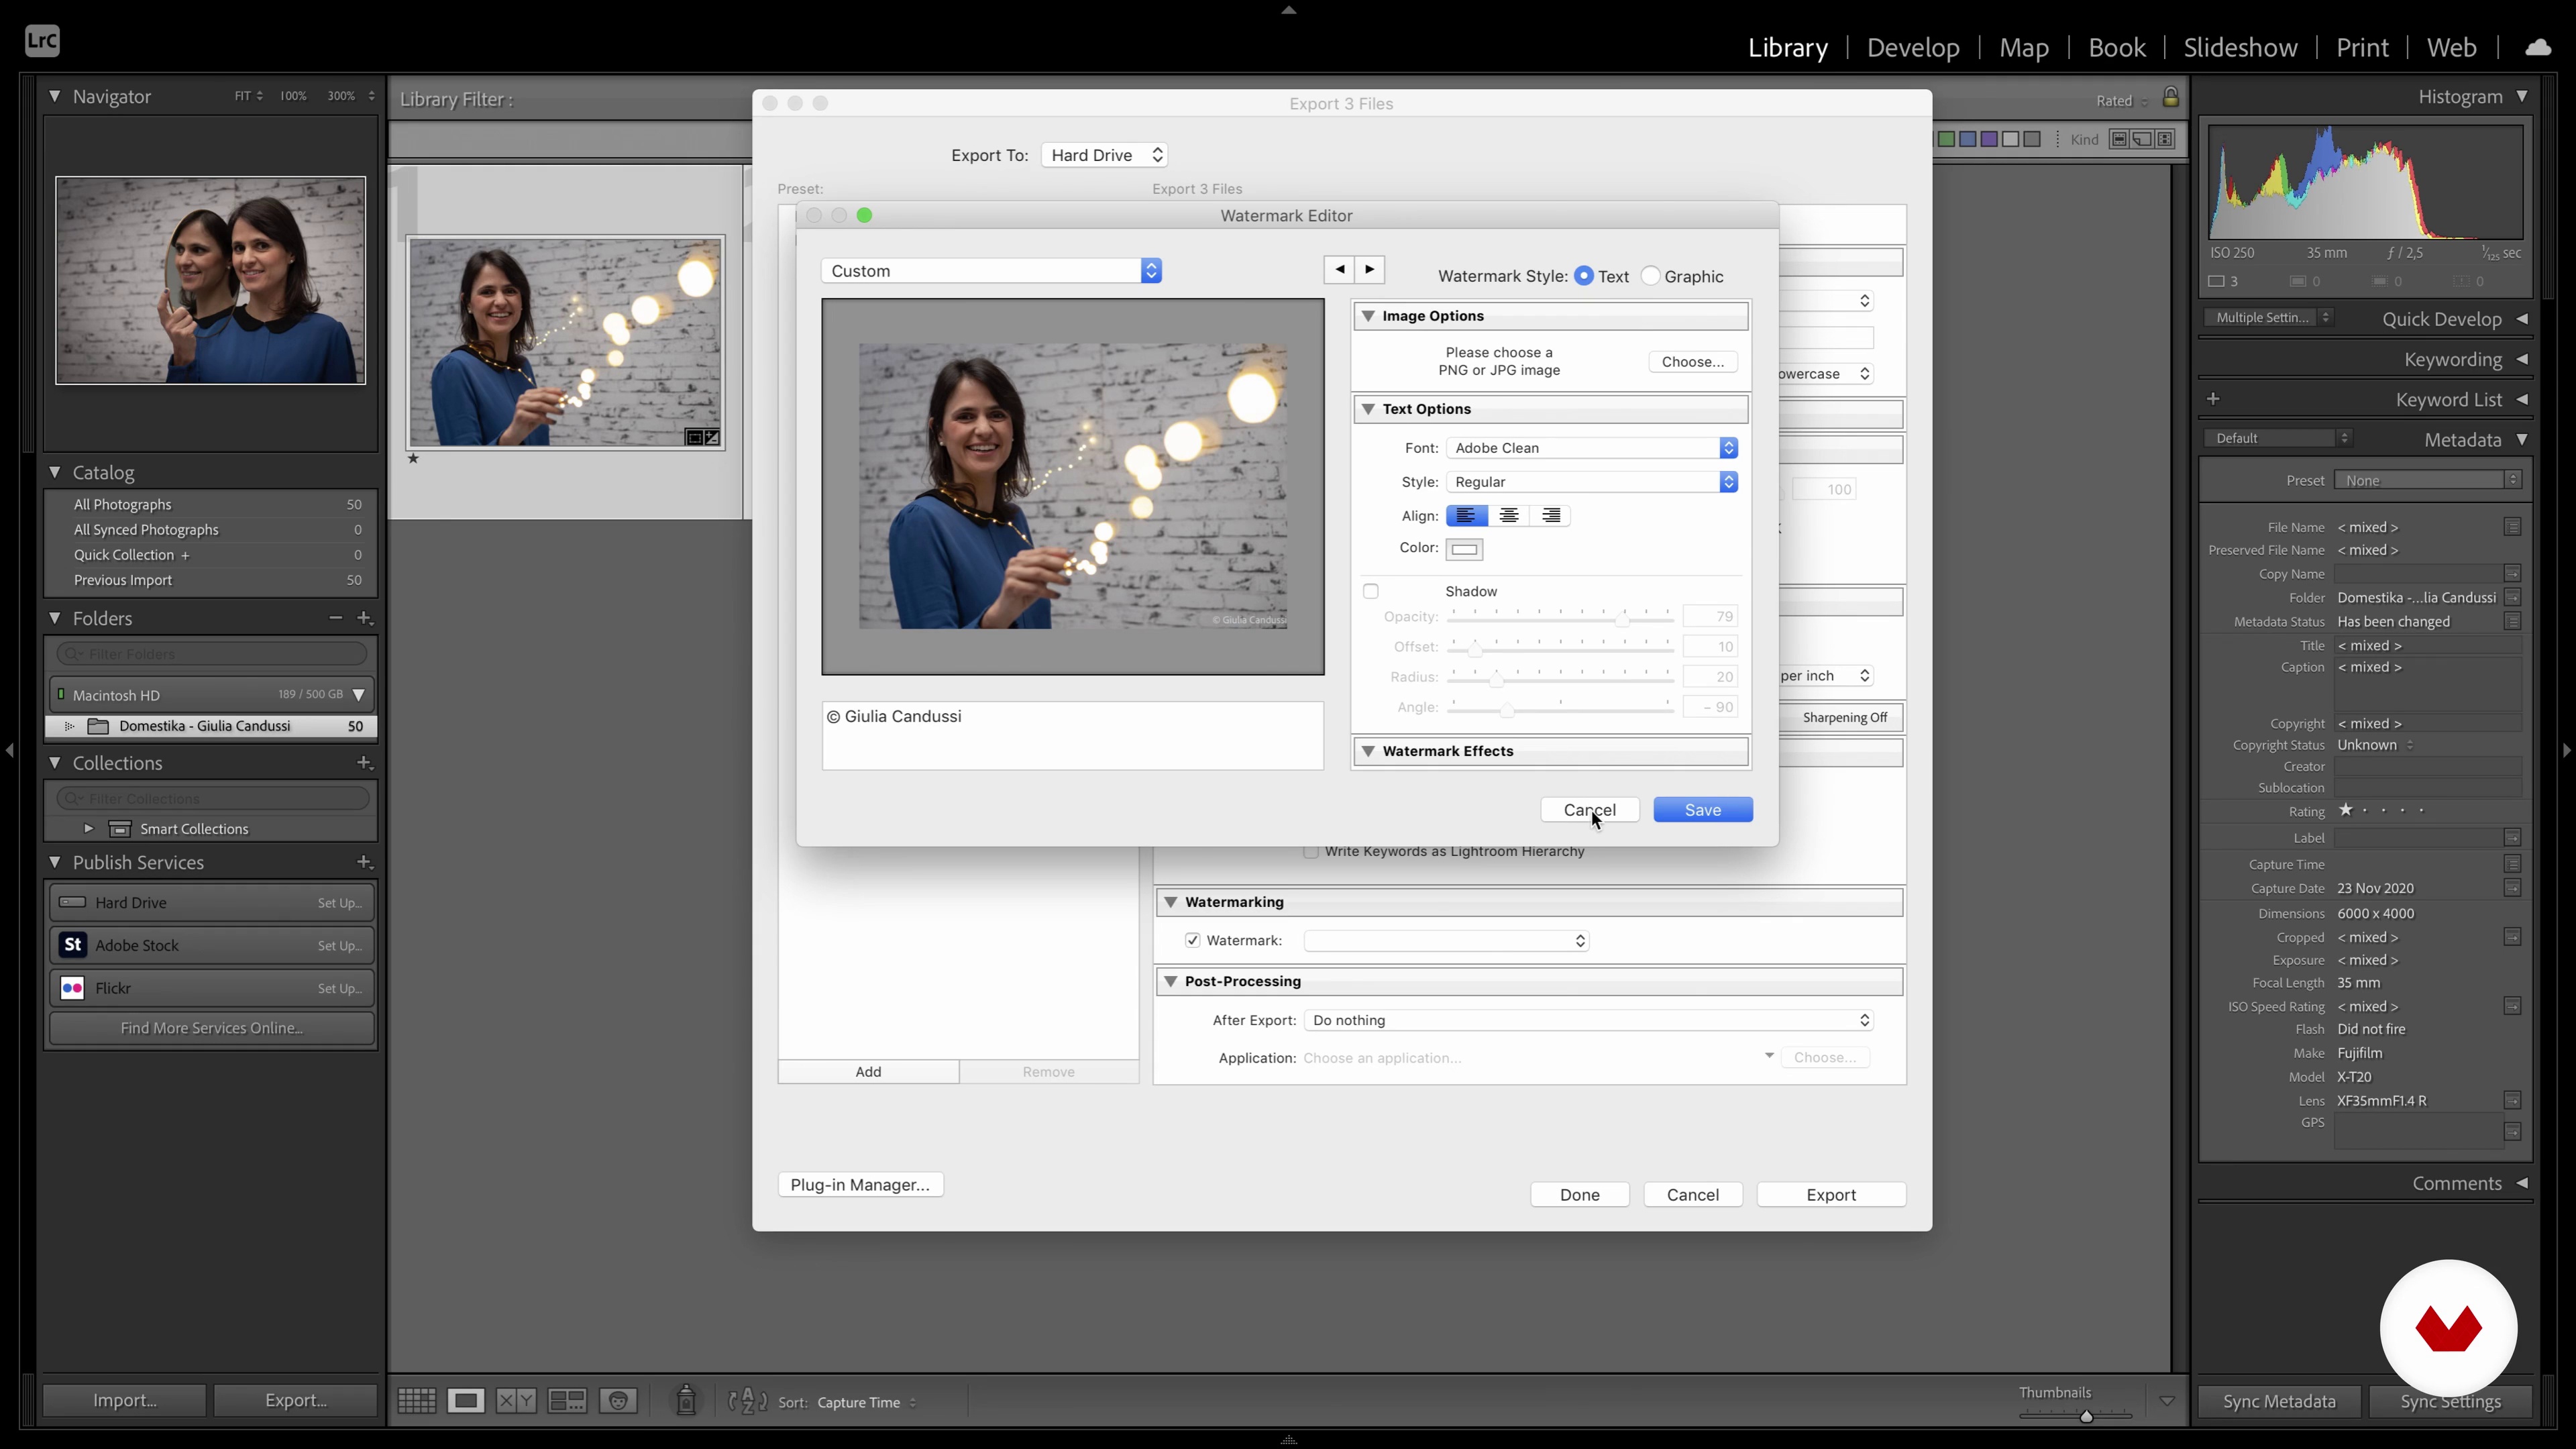Expand the Watermark Effects section
This screenshot has width=2576, height=1449.
pos(1368,751)
